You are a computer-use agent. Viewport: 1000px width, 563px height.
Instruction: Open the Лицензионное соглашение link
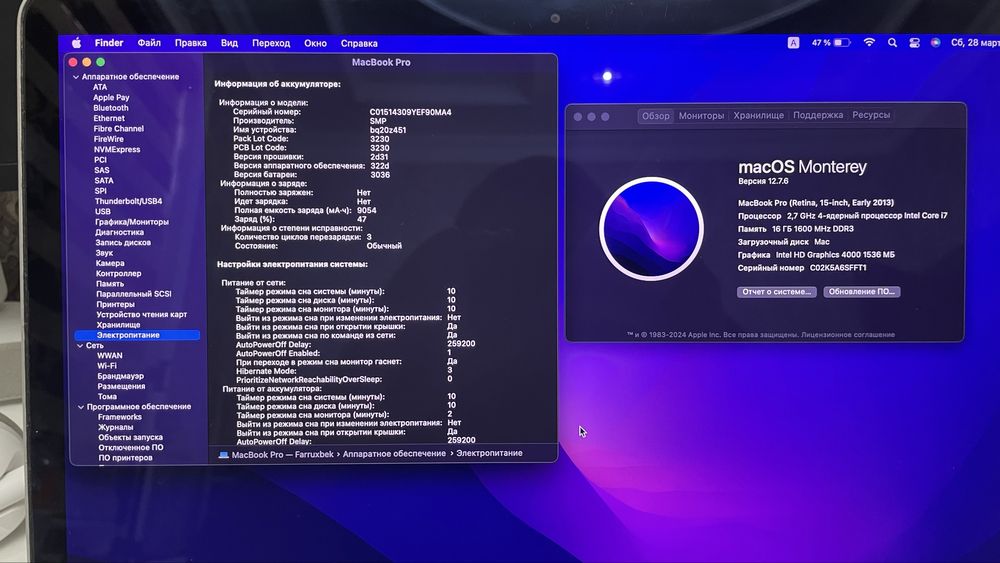point(848,334)
